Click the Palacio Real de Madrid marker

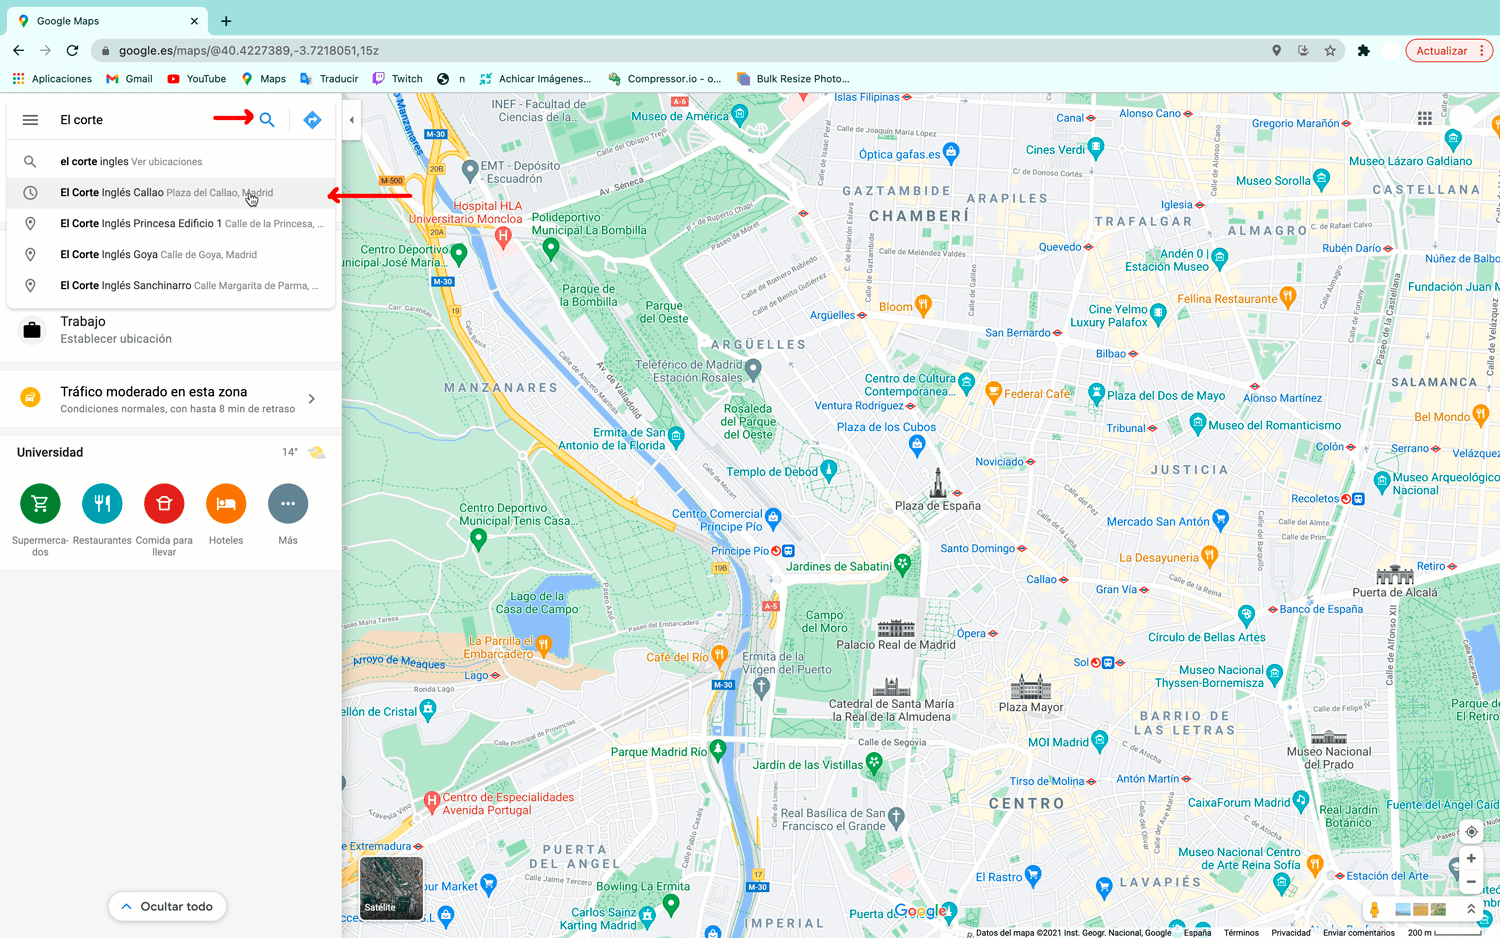coord(896,628)
